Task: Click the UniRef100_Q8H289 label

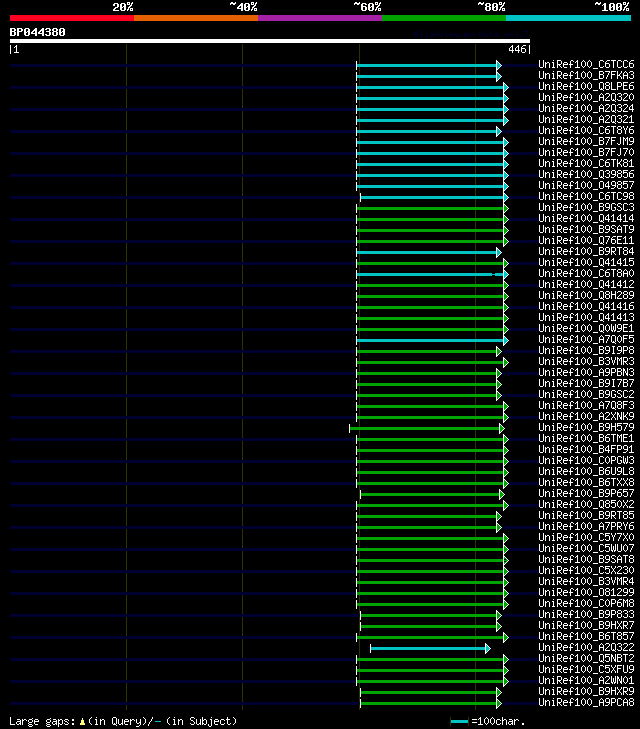Action: [586, 295]
